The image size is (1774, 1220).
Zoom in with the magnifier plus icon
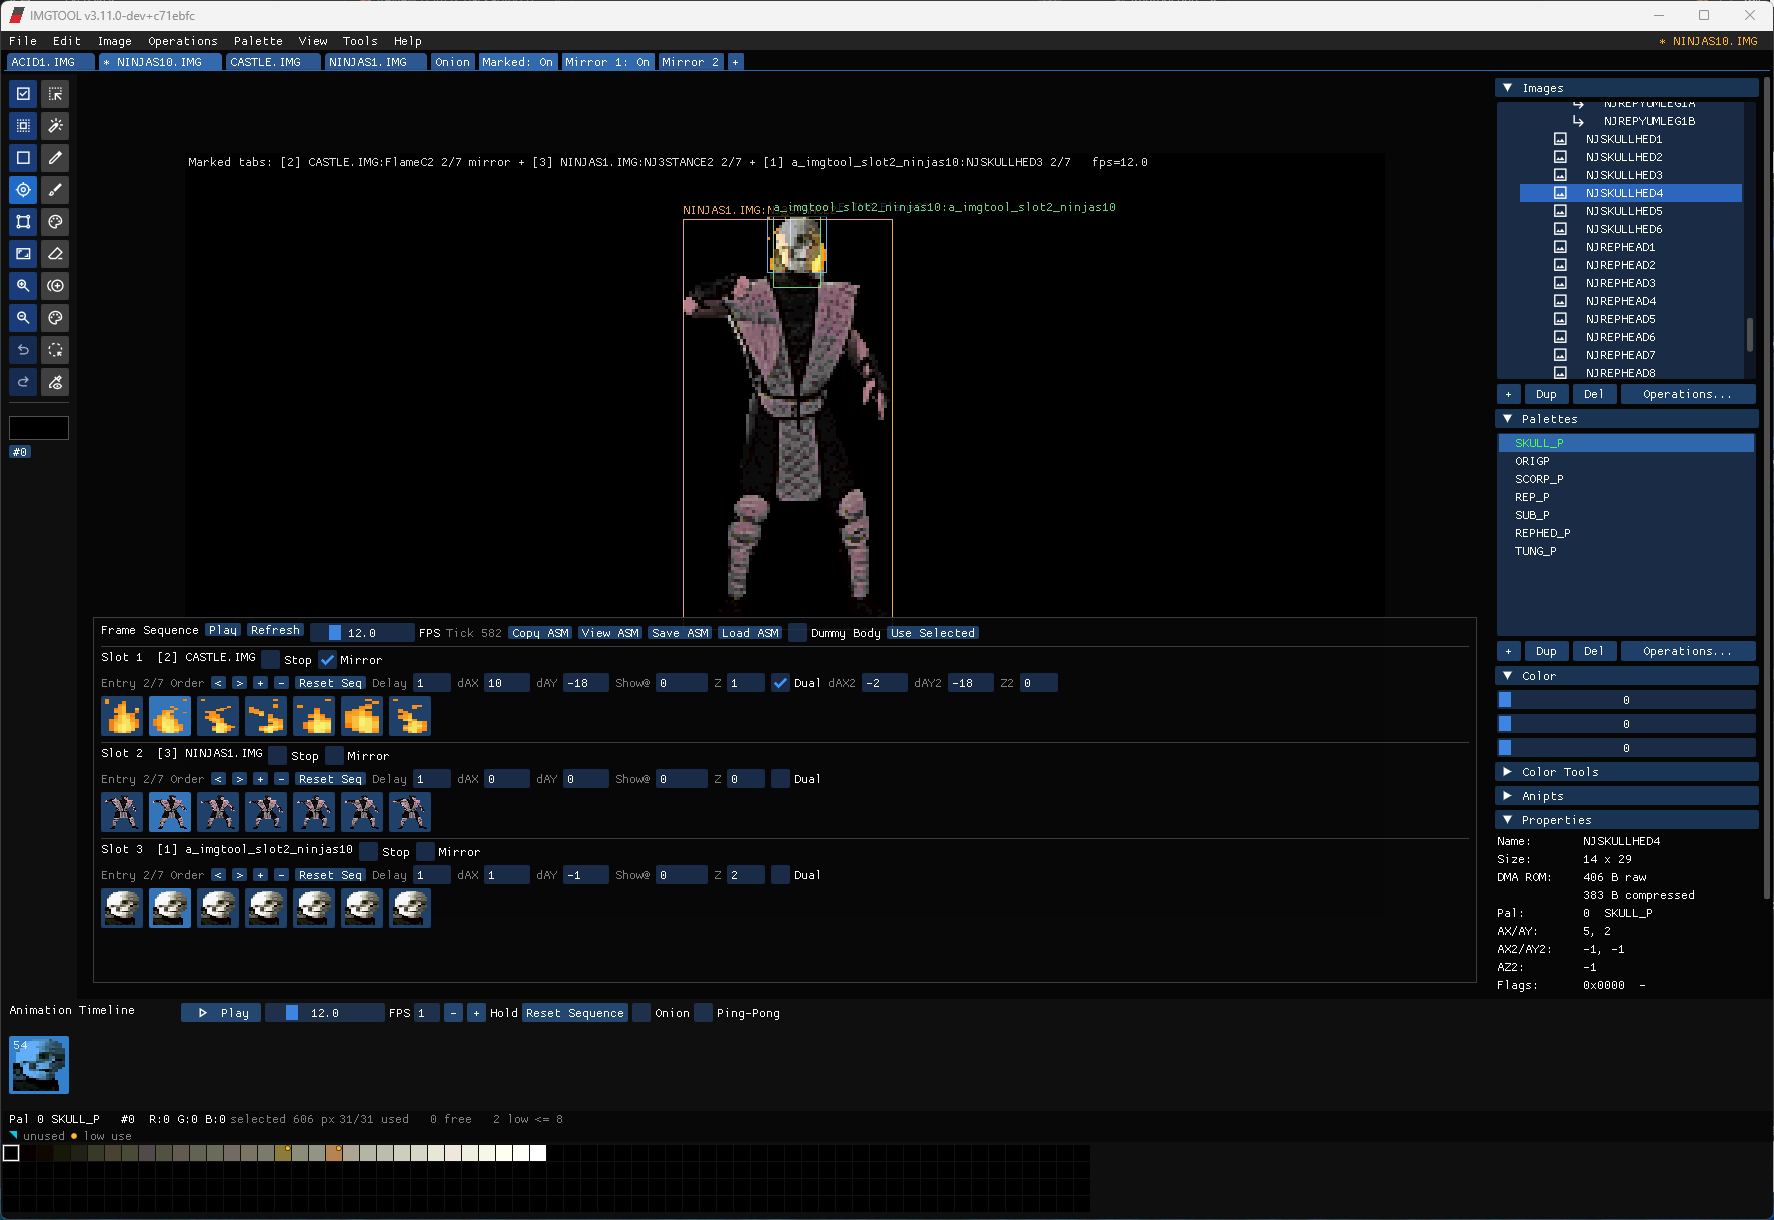23,286
